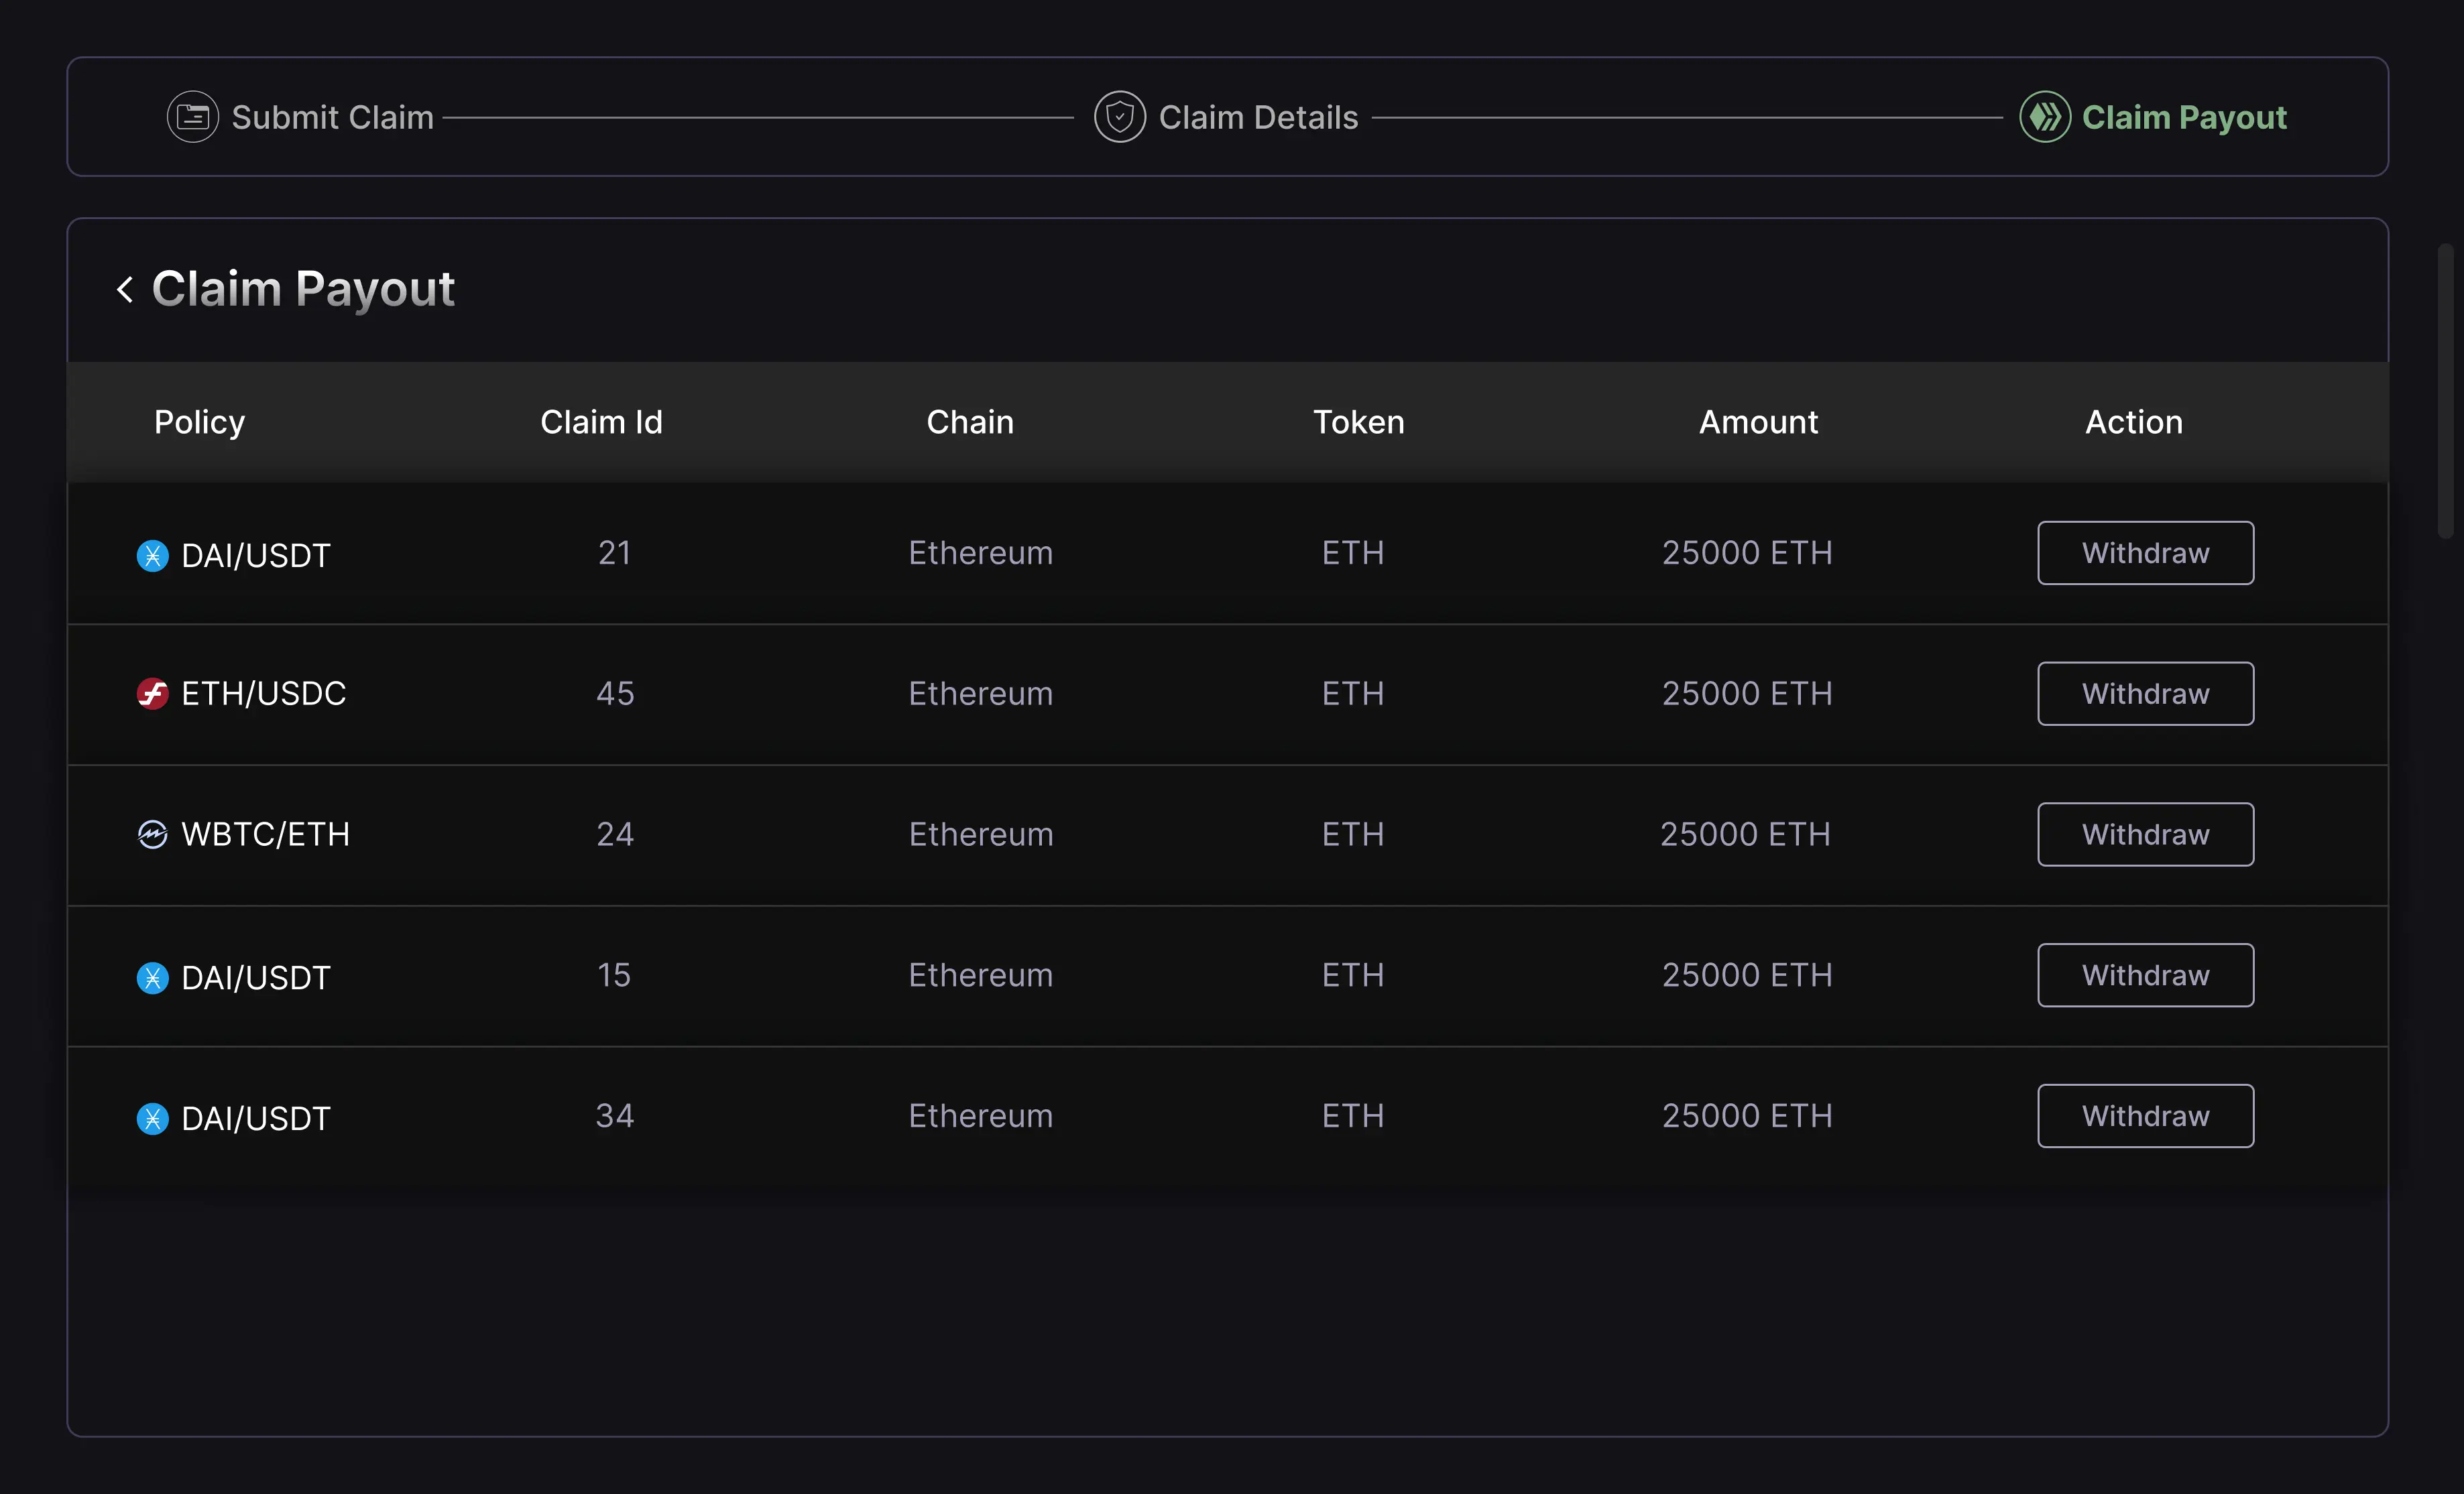Click the vertical scrollbar thumb at right

(2445, 390)
